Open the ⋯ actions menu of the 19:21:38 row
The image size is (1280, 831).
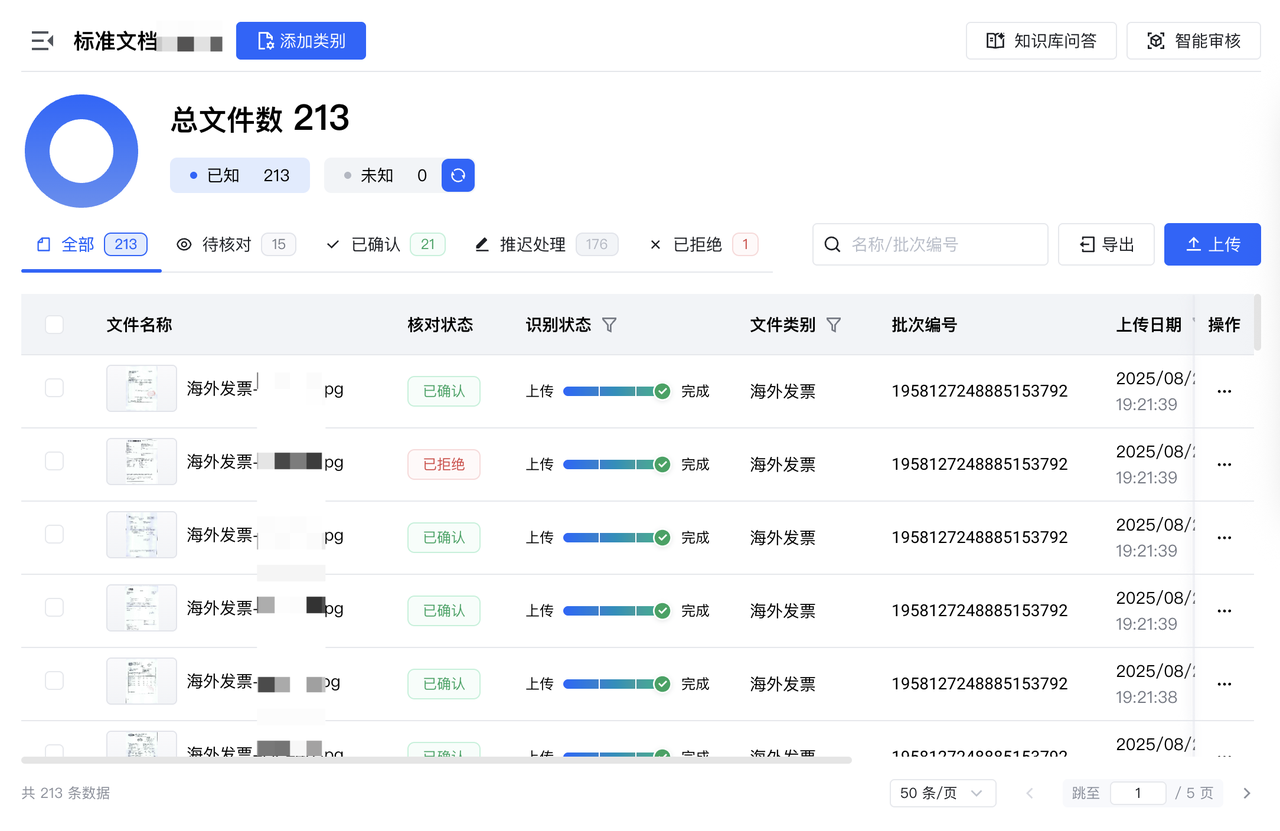coord(1224,683)
